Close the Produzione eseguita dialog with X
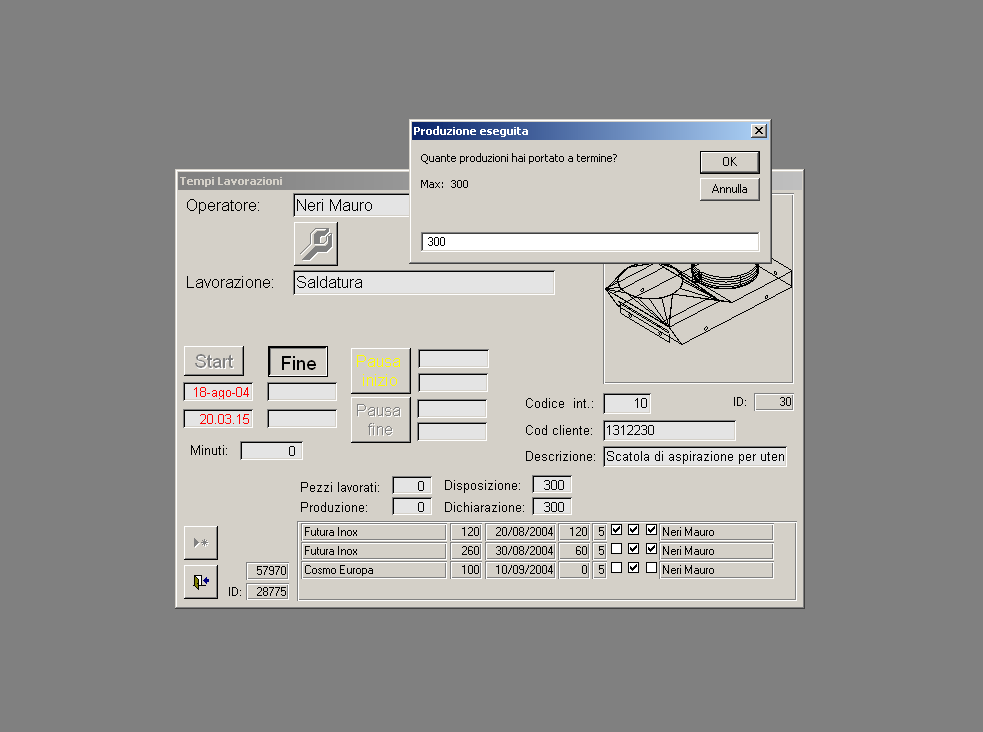The width and height of the screenshot is (983, 732). coord(759,130)
